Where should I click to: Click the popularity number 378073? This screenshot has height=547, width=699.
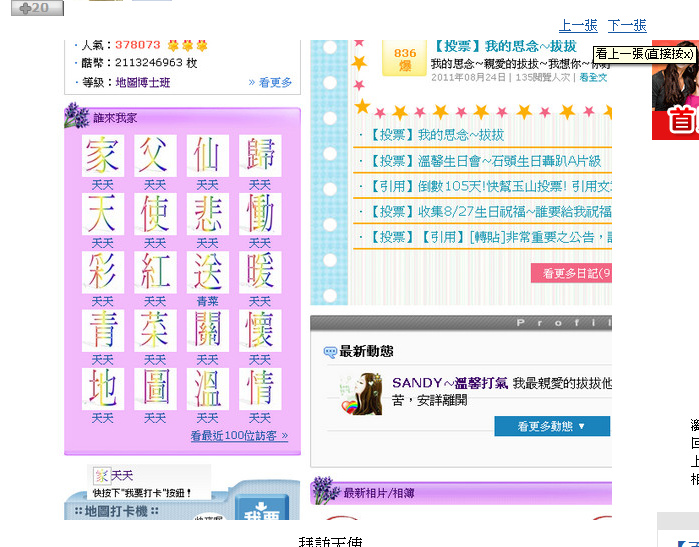(x=138, y=45)
